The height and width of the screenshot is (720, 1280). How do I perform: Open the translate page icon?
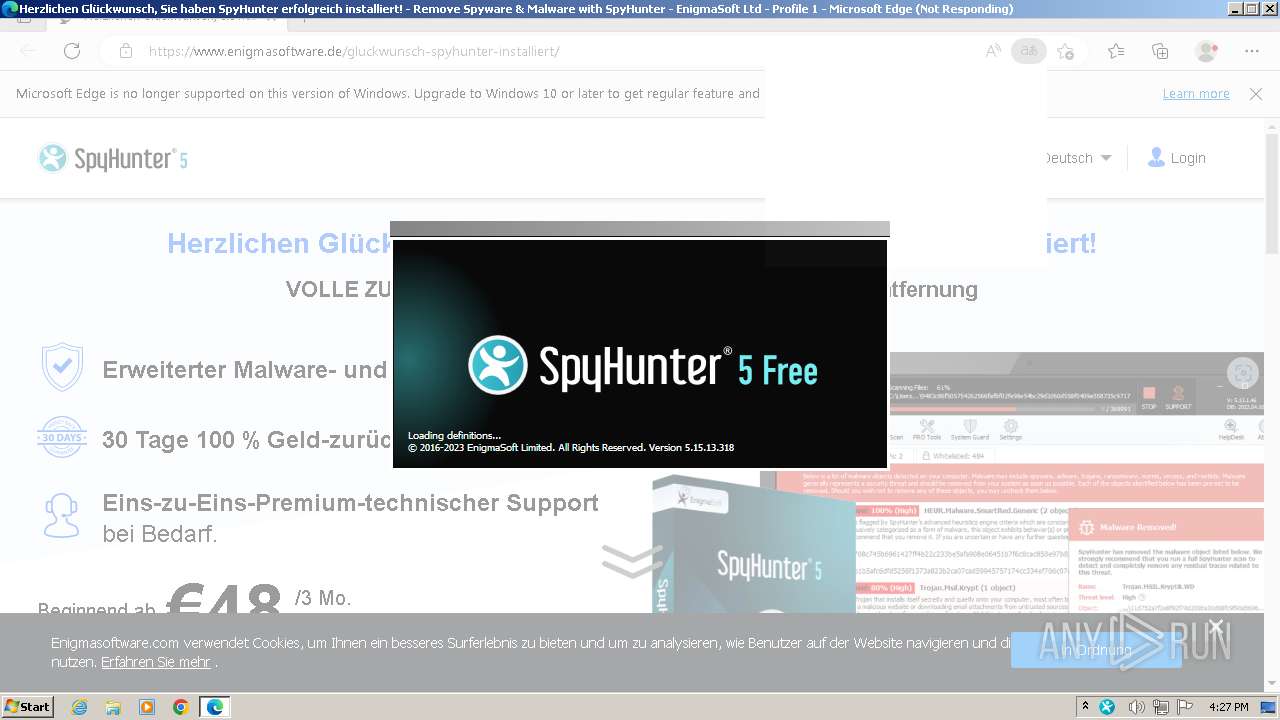[x=1029, y=51]
